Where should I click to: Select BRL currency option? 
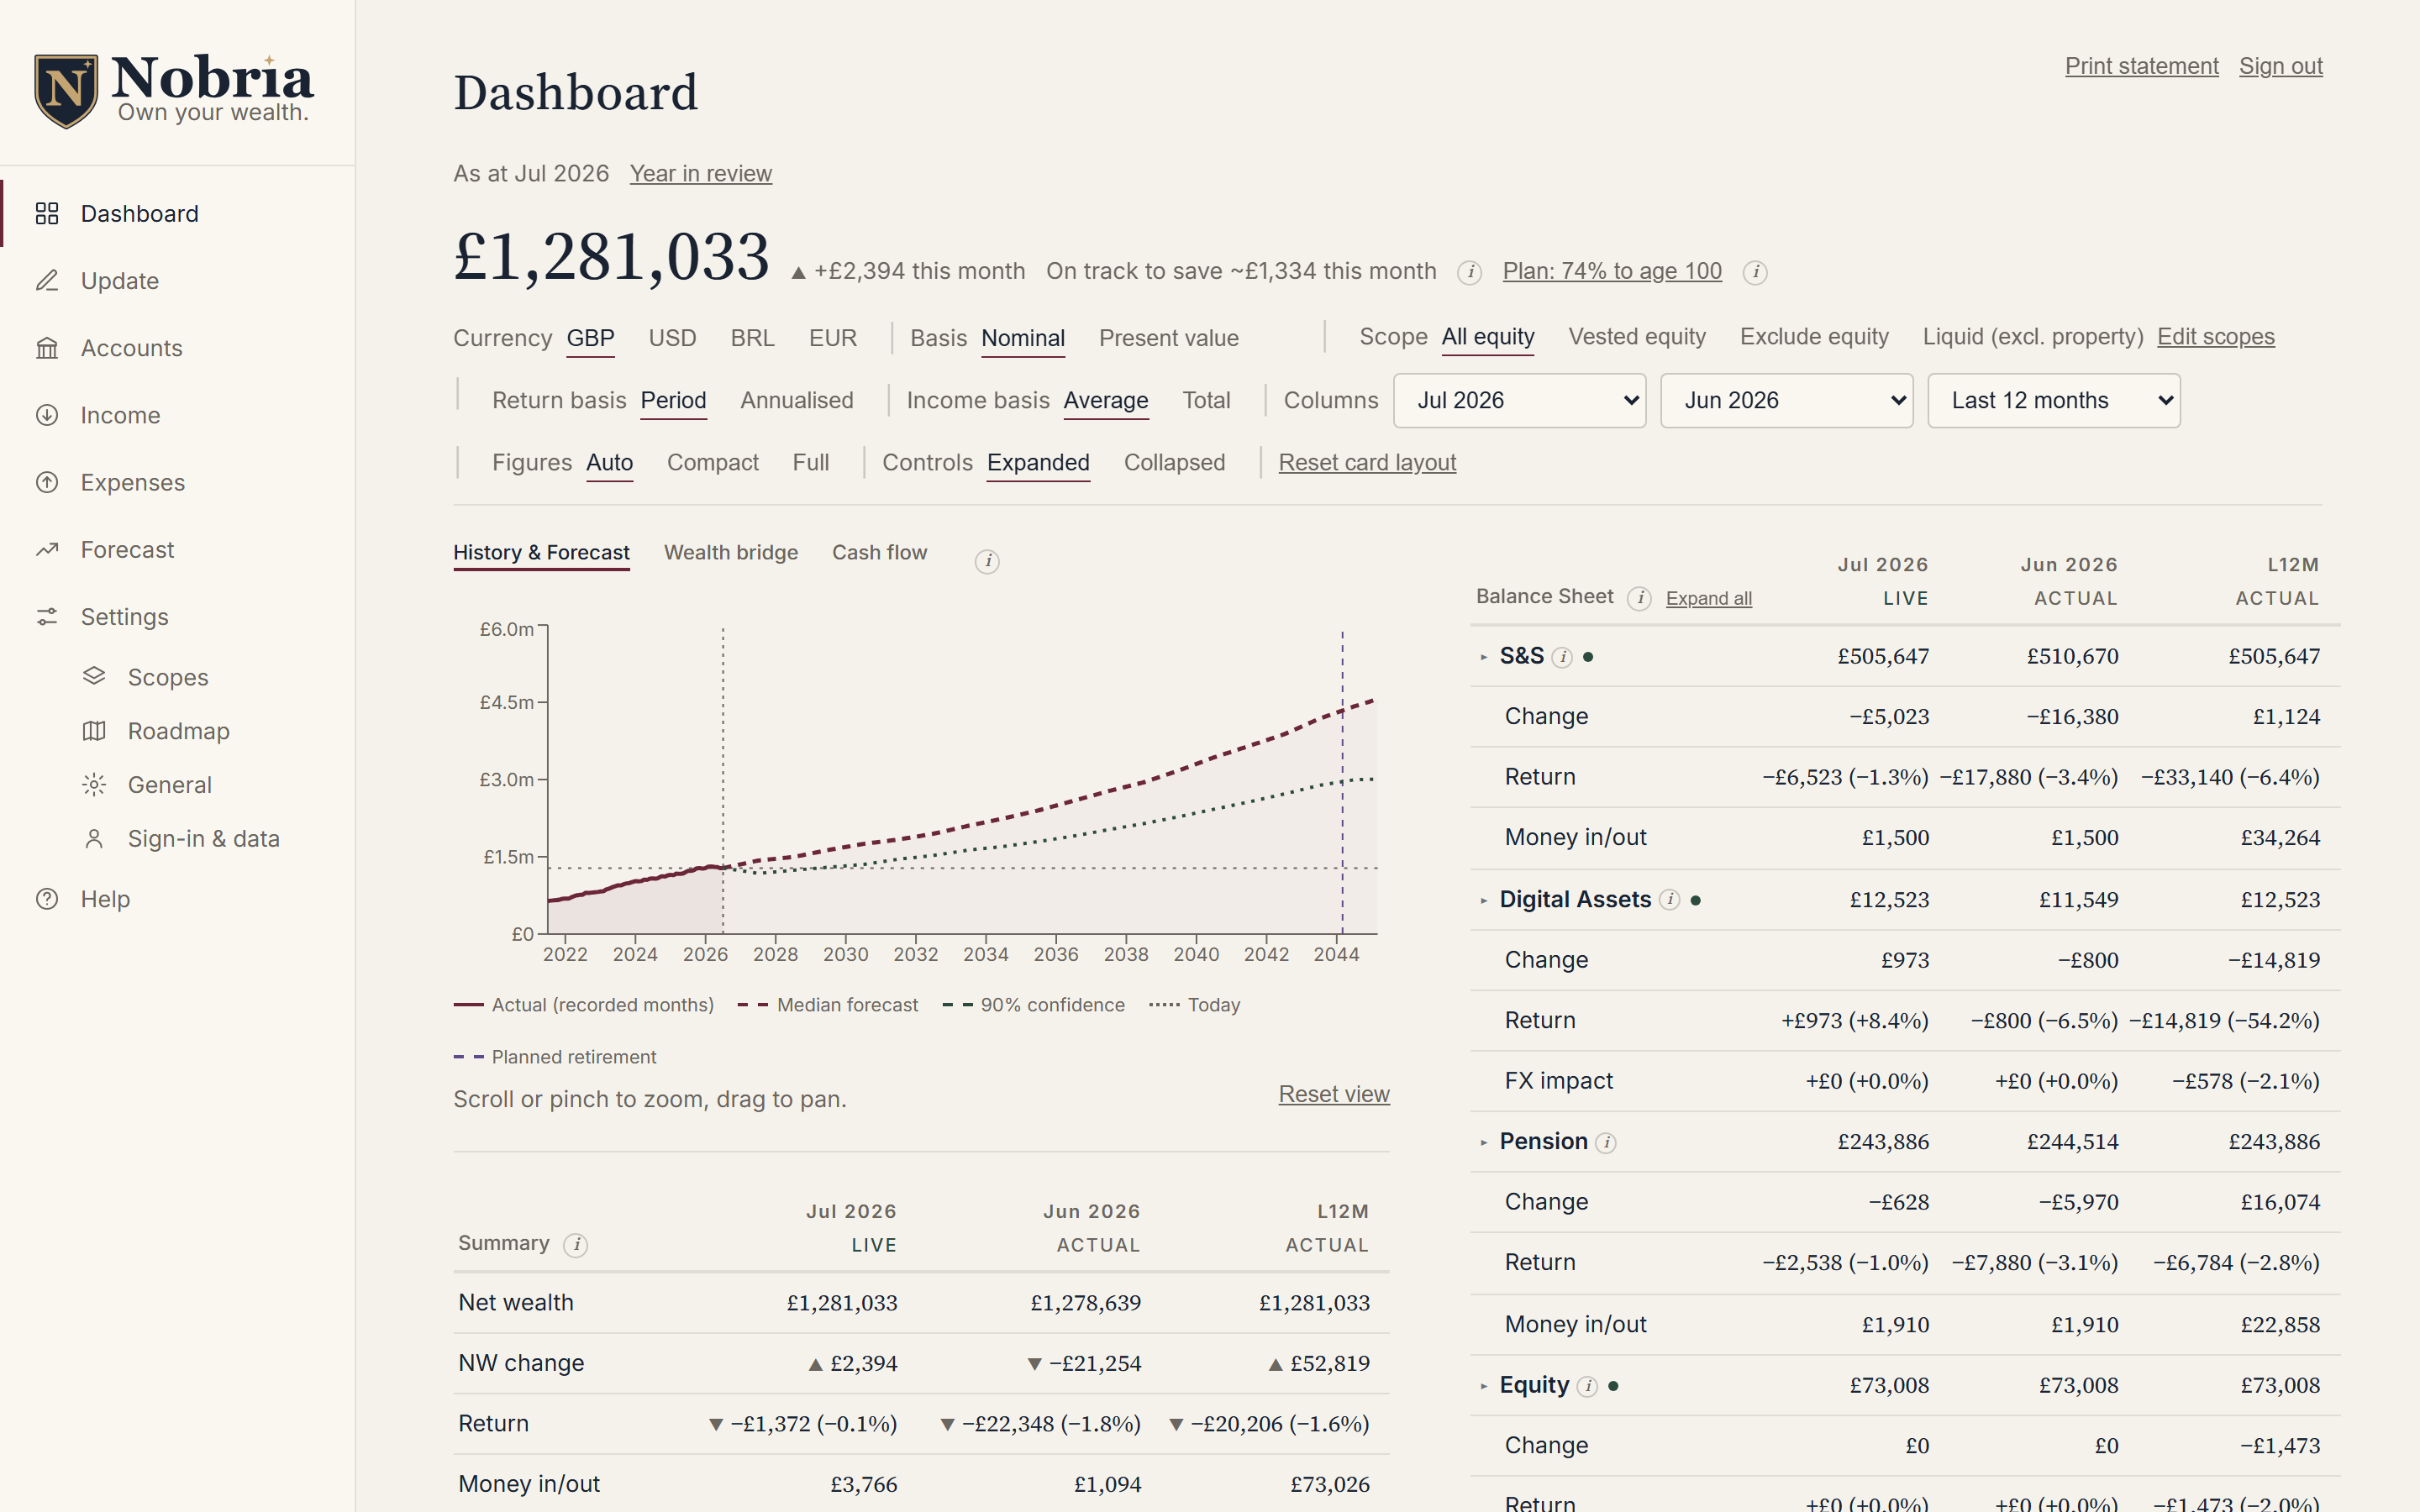tap(752, 338)
